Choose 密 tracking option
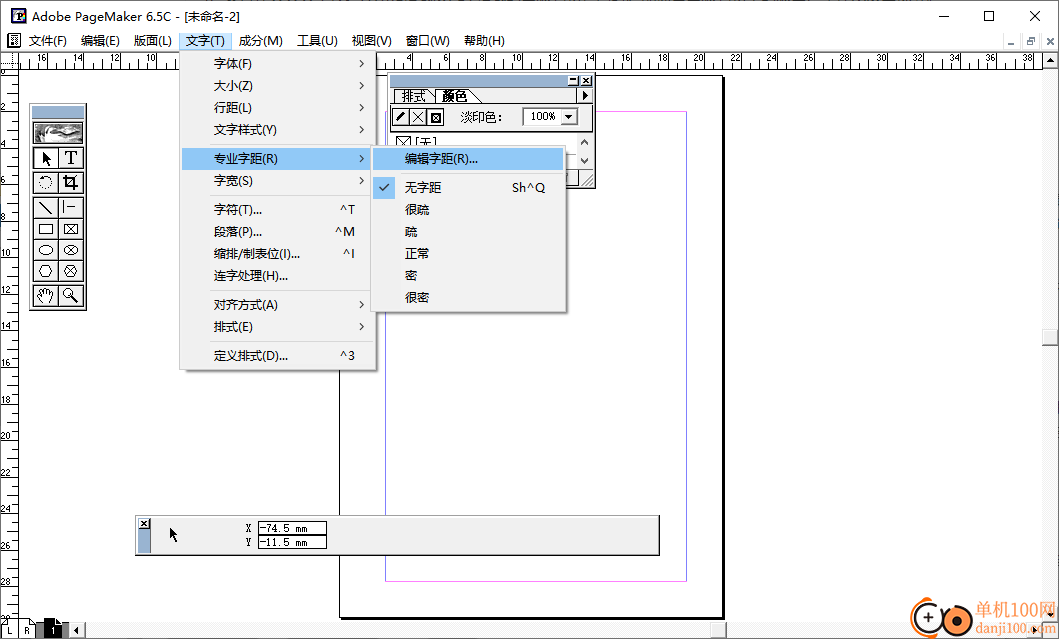Image resolution: width=1059 pixels, height=639 pixels. coord(468,276)
